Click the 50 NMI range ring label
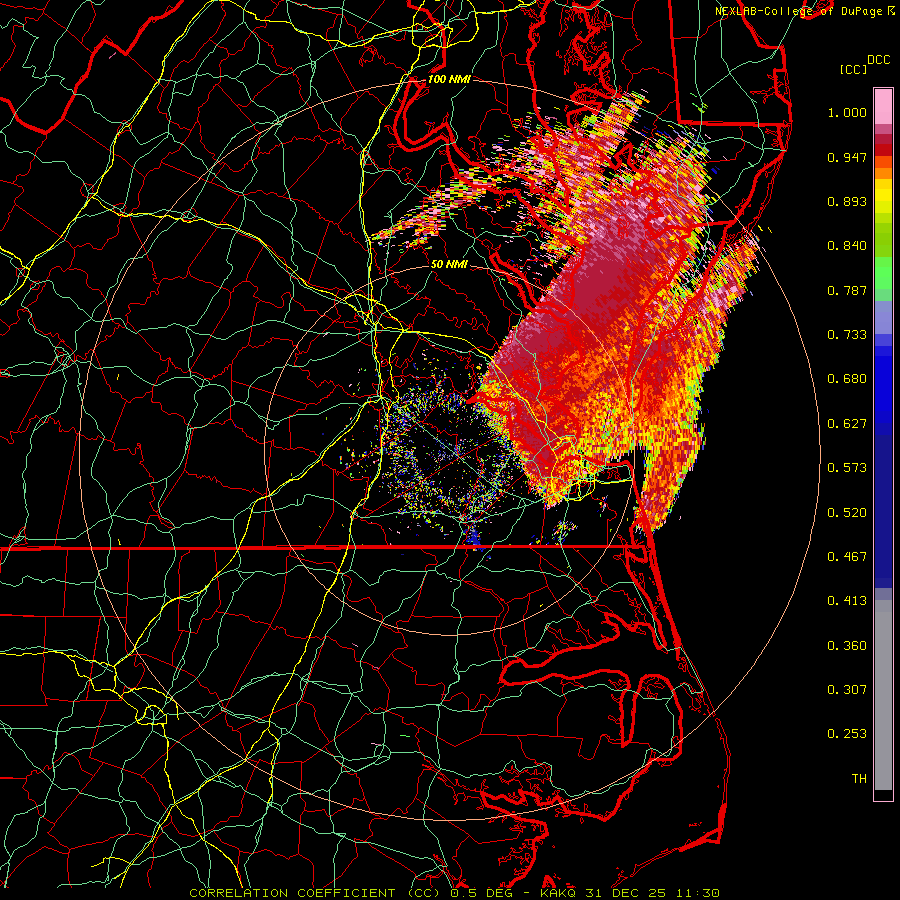 [x=449, y=264]
